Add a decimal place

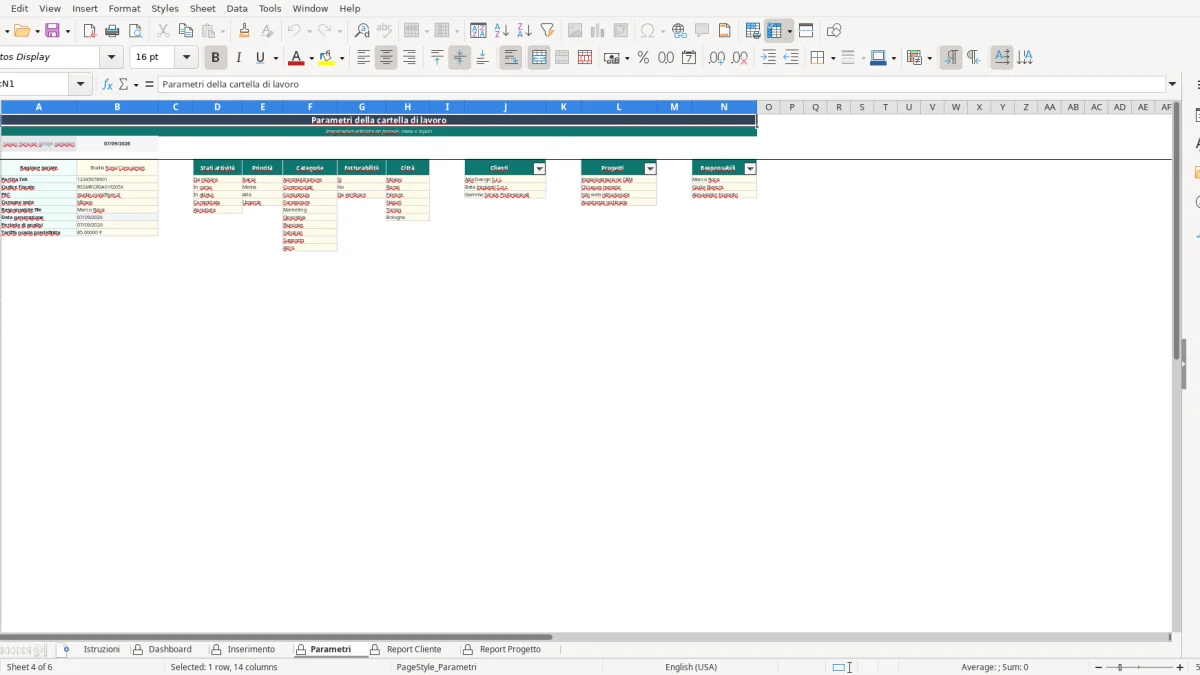coord(716,58)
